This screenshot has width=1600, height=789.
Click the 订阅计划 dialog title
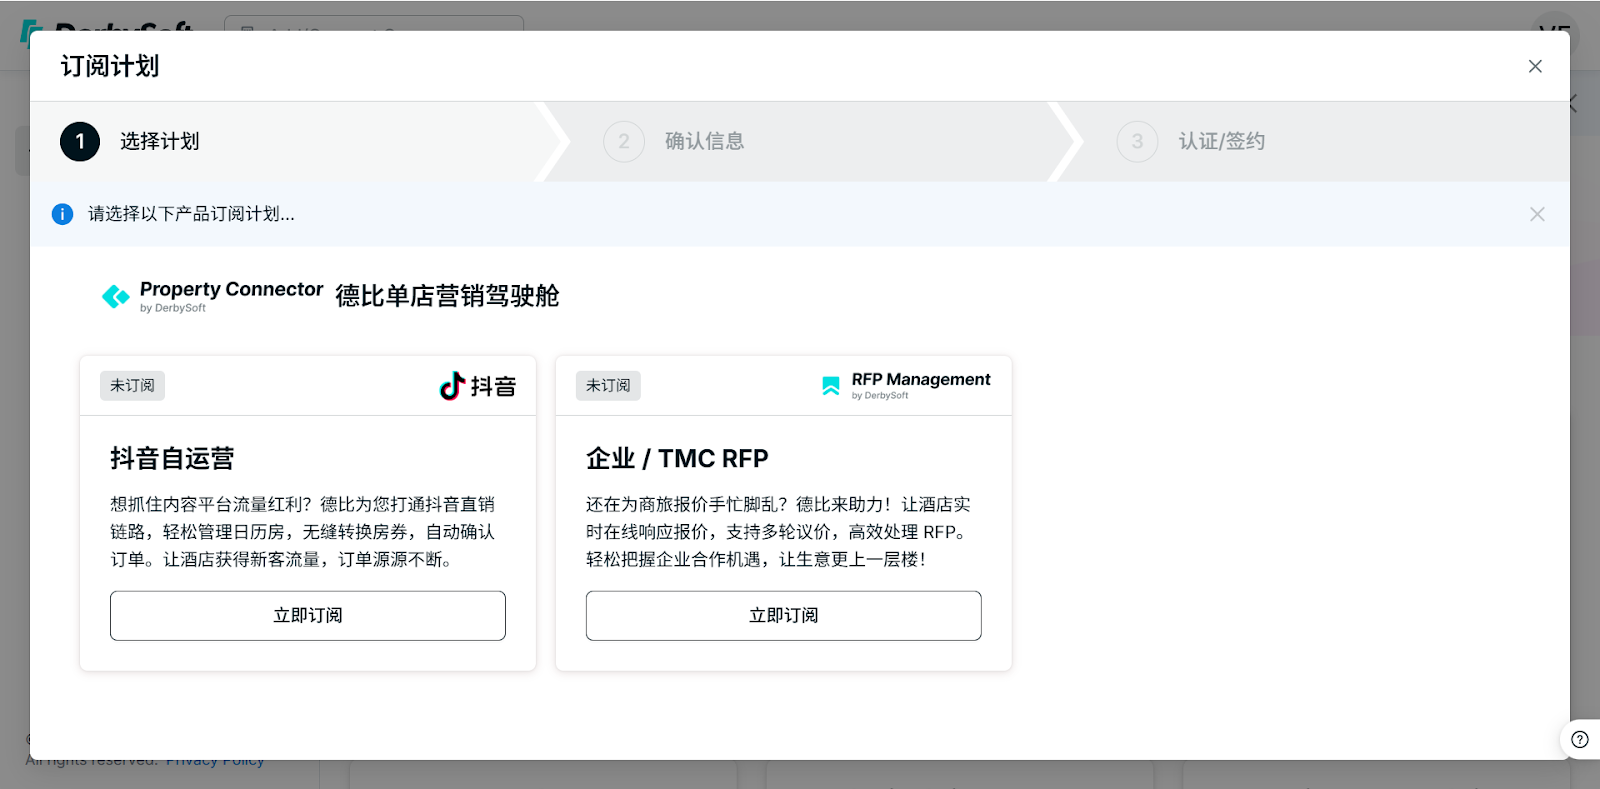click(110, 66)
